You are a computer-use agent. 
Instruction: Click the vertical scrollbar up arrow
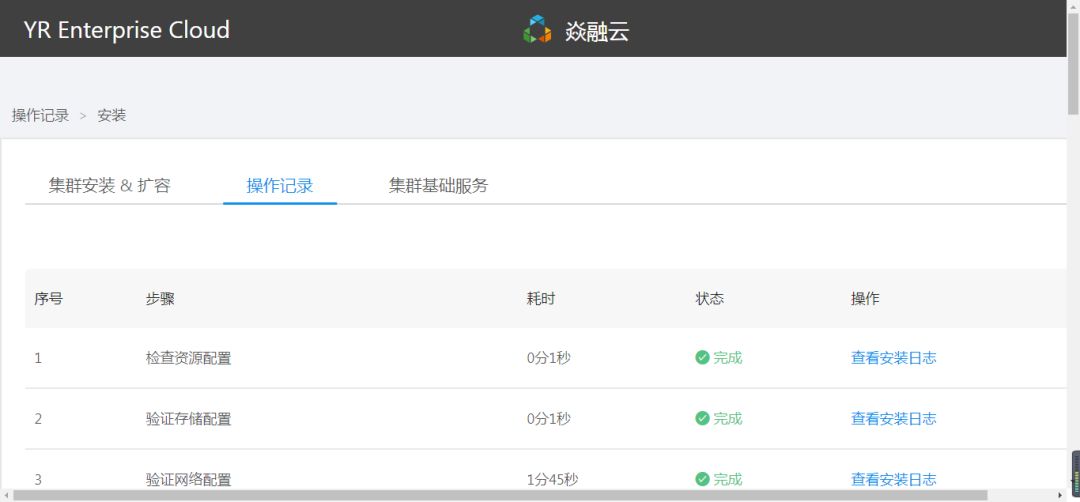point(1073,7)
